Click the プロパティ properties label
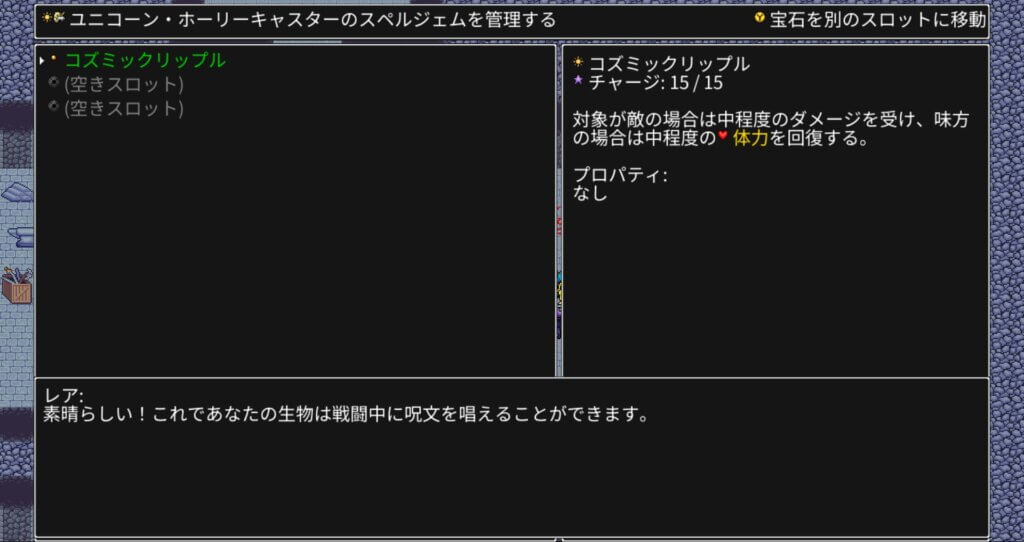This screenshot has height=542, width=1024. pyautogui.click(x=619, y=175)
